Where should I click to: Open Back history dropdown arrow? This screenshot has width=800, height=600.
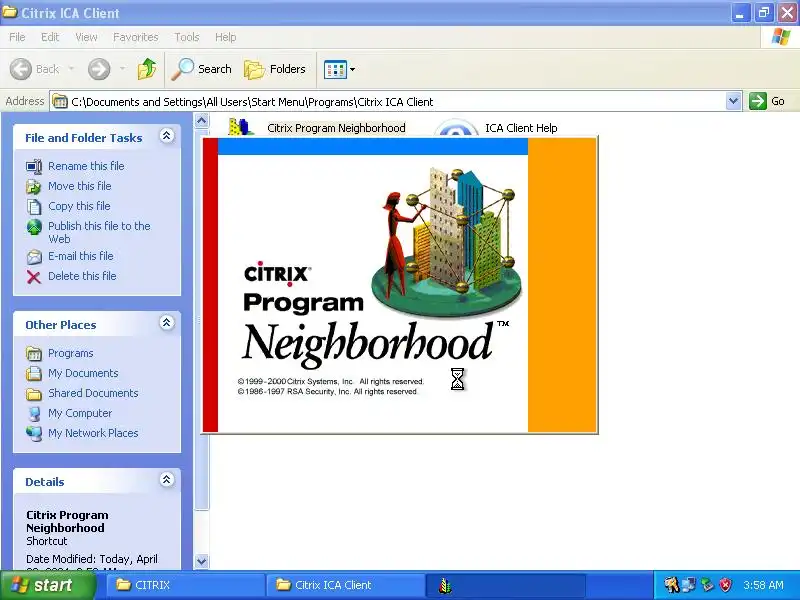(x=71, y=68)
